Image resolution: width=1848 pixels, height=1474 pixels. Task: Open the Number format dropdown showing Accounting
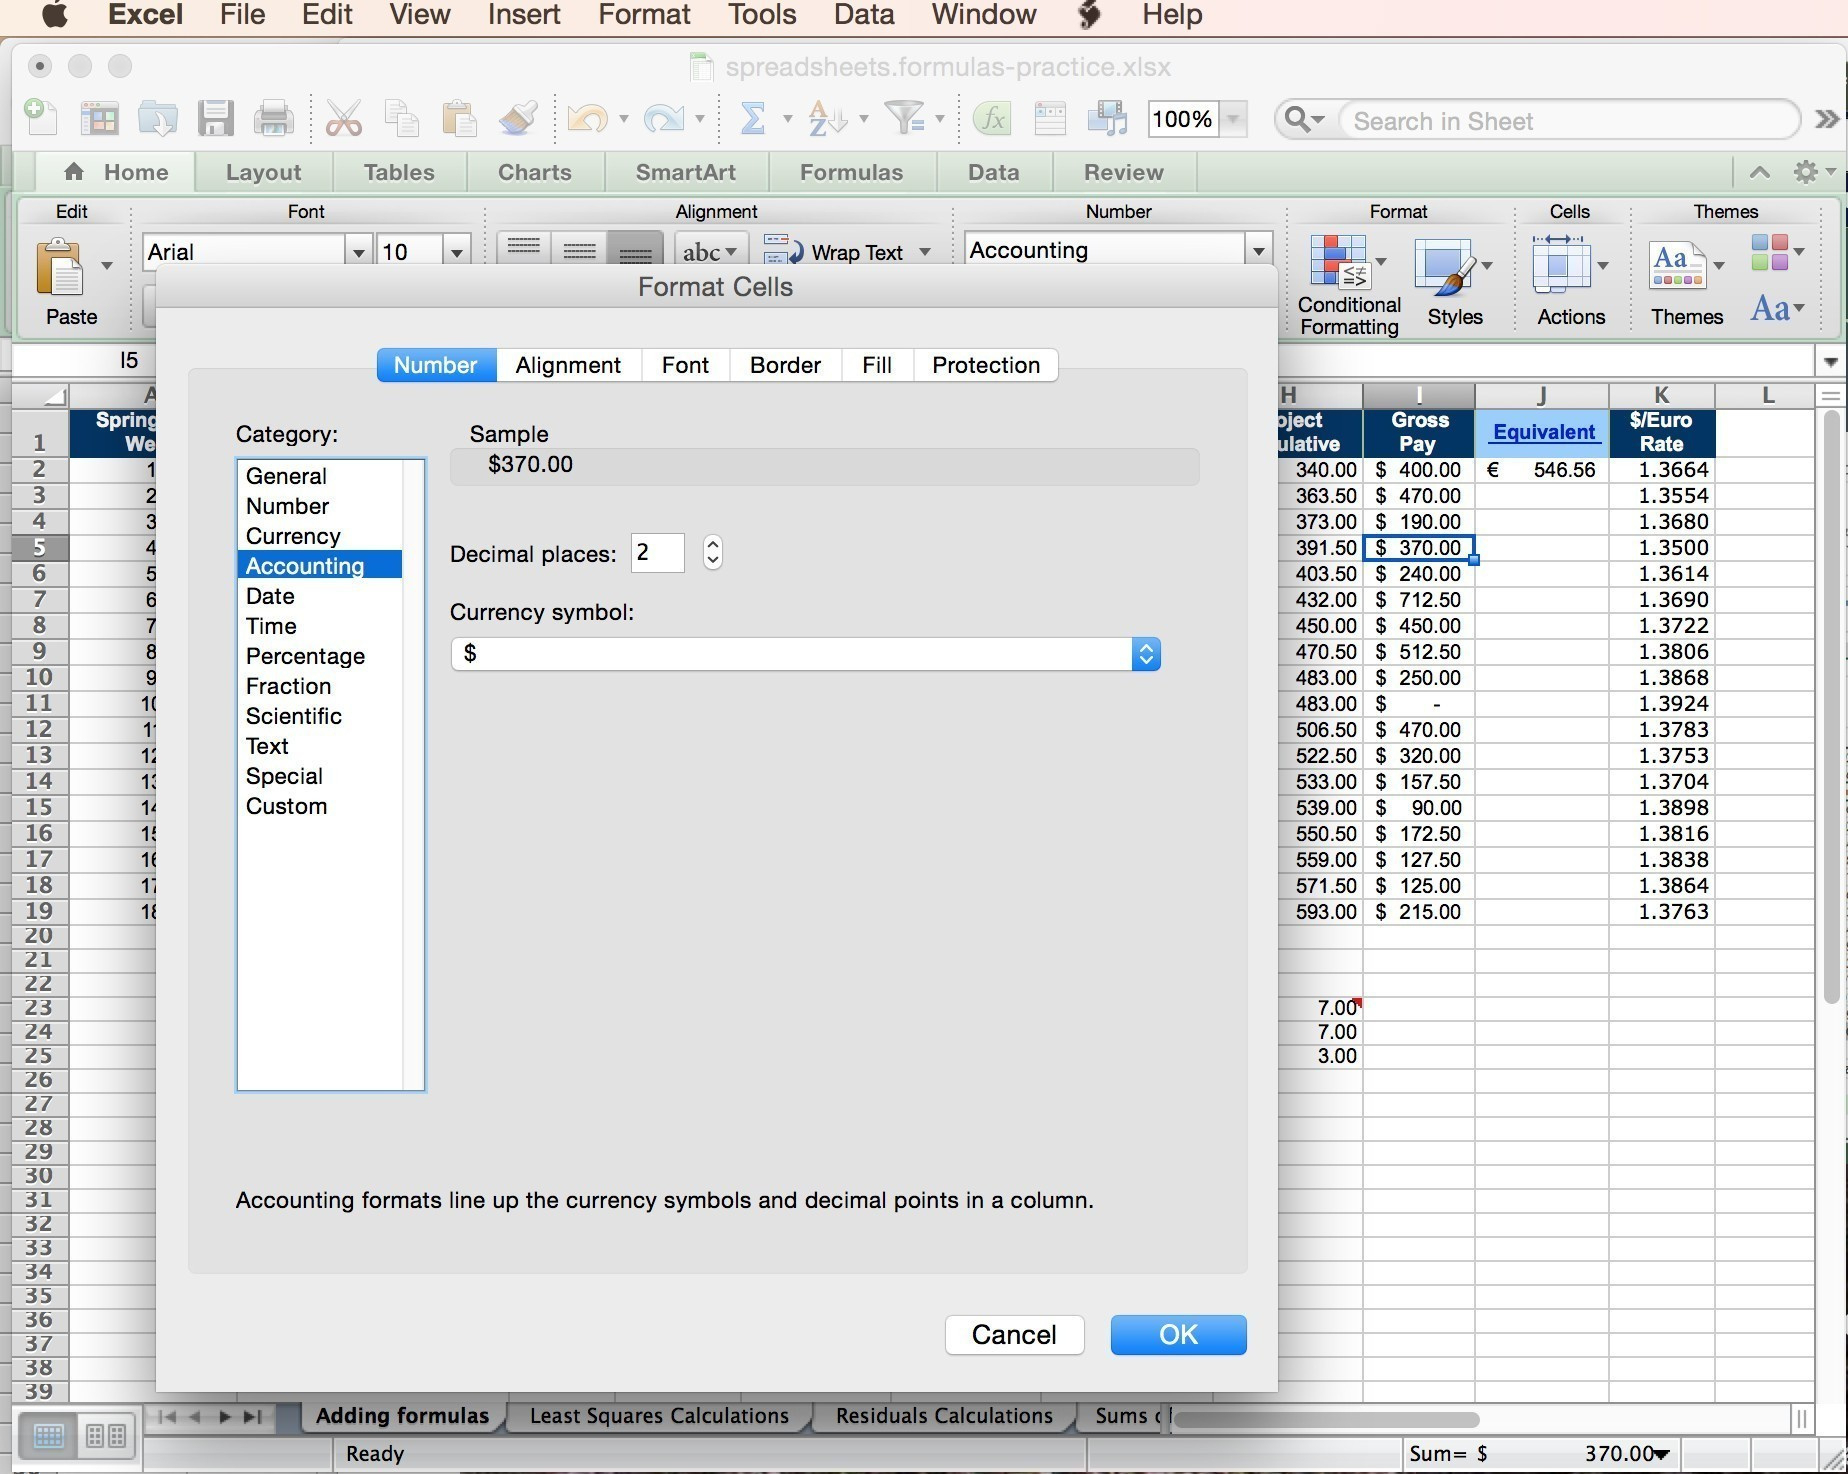click(1257, 250)
